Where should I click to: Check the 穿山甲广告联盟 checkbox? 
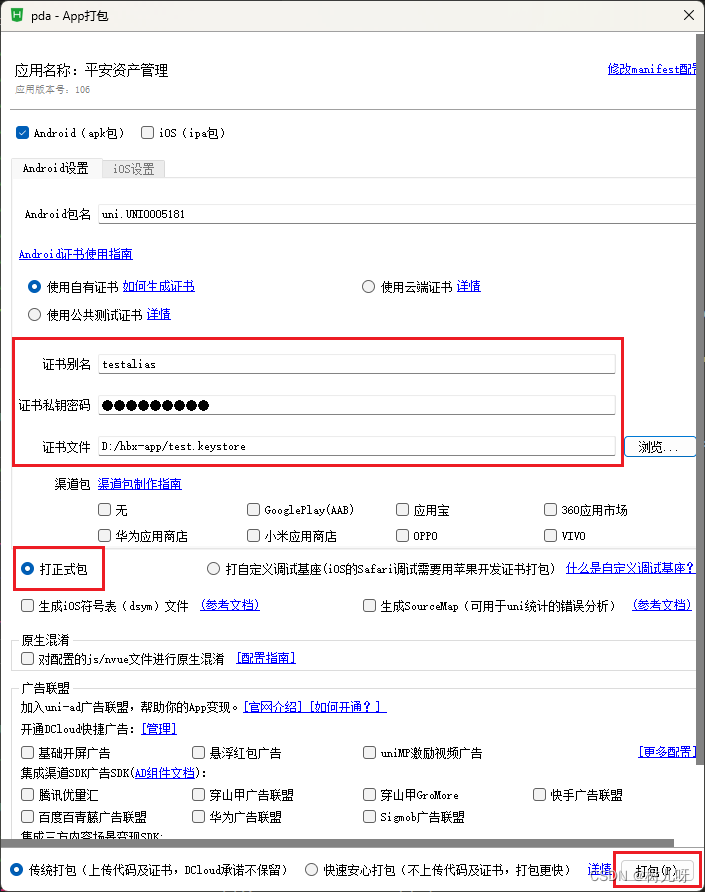click(x=199, y=794)
